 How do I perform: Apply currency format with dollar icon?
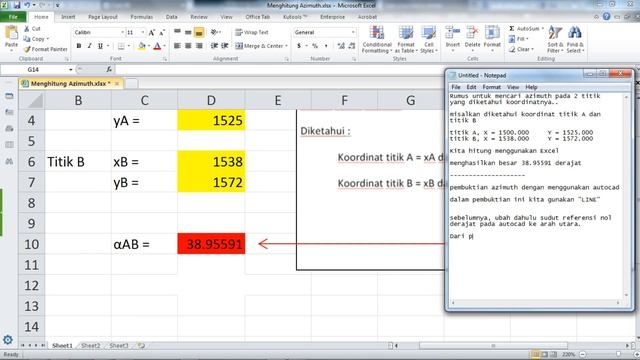click(299, 46)
